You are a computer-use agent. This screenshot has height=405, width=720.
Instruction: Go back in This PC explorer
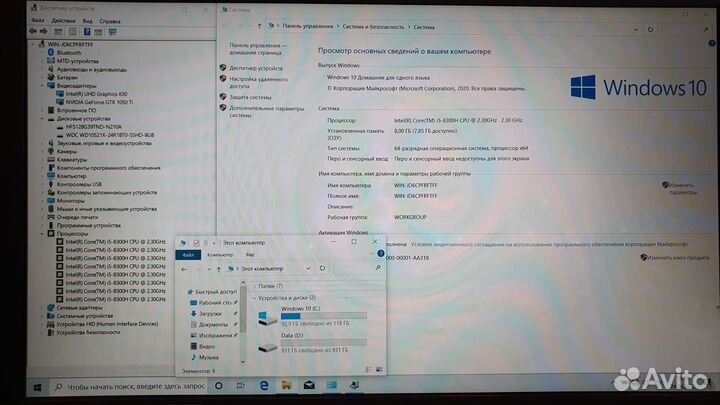[x=184, y=269]
